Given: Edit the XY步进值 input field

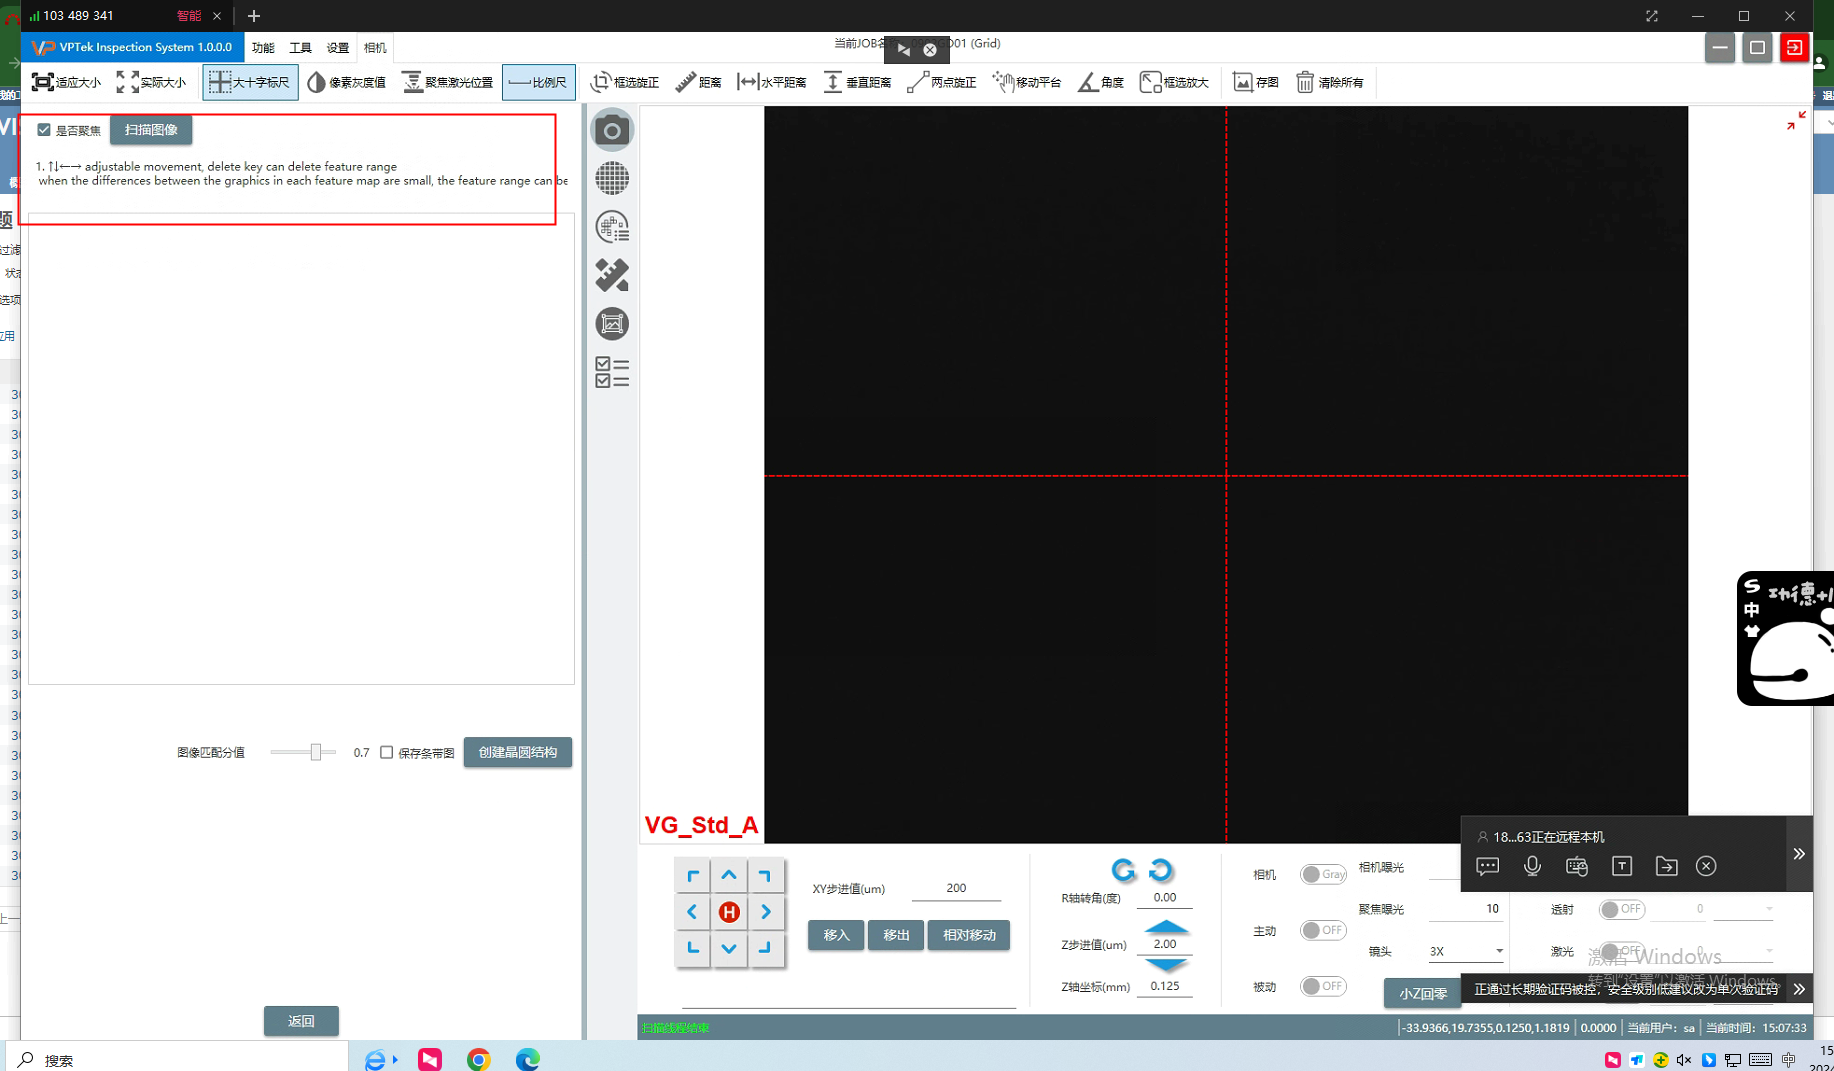Looking at the screenshot, I should click(956, 888).
